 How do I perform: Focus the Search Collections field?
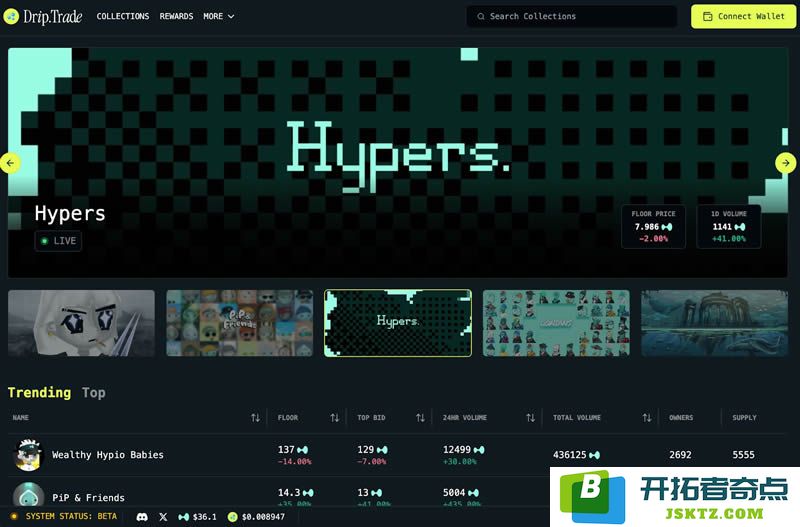(x=571, y=16)
